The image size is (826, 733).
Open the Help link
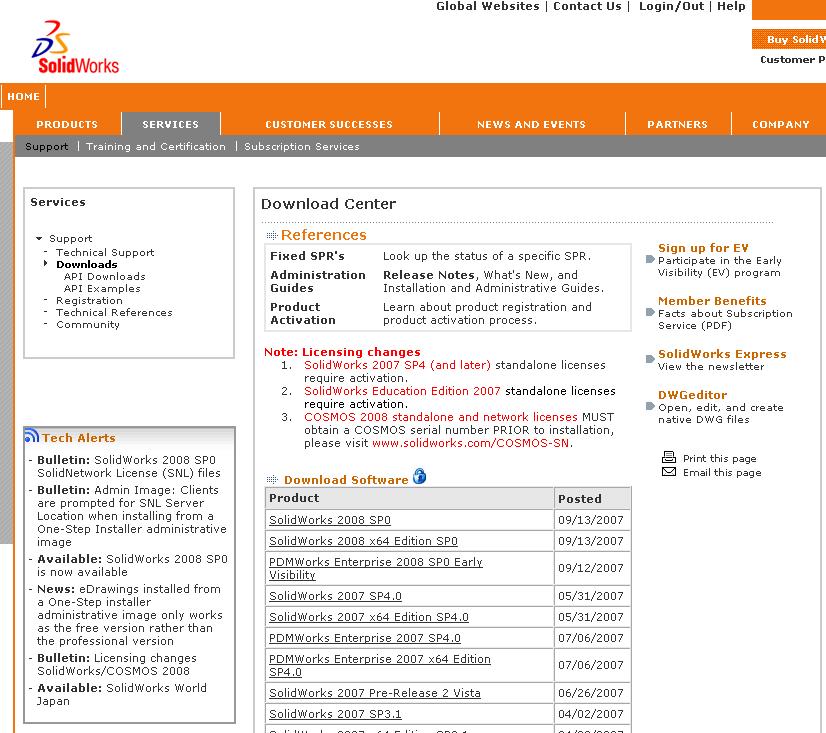pyautogui.click(x=731, y=6)
